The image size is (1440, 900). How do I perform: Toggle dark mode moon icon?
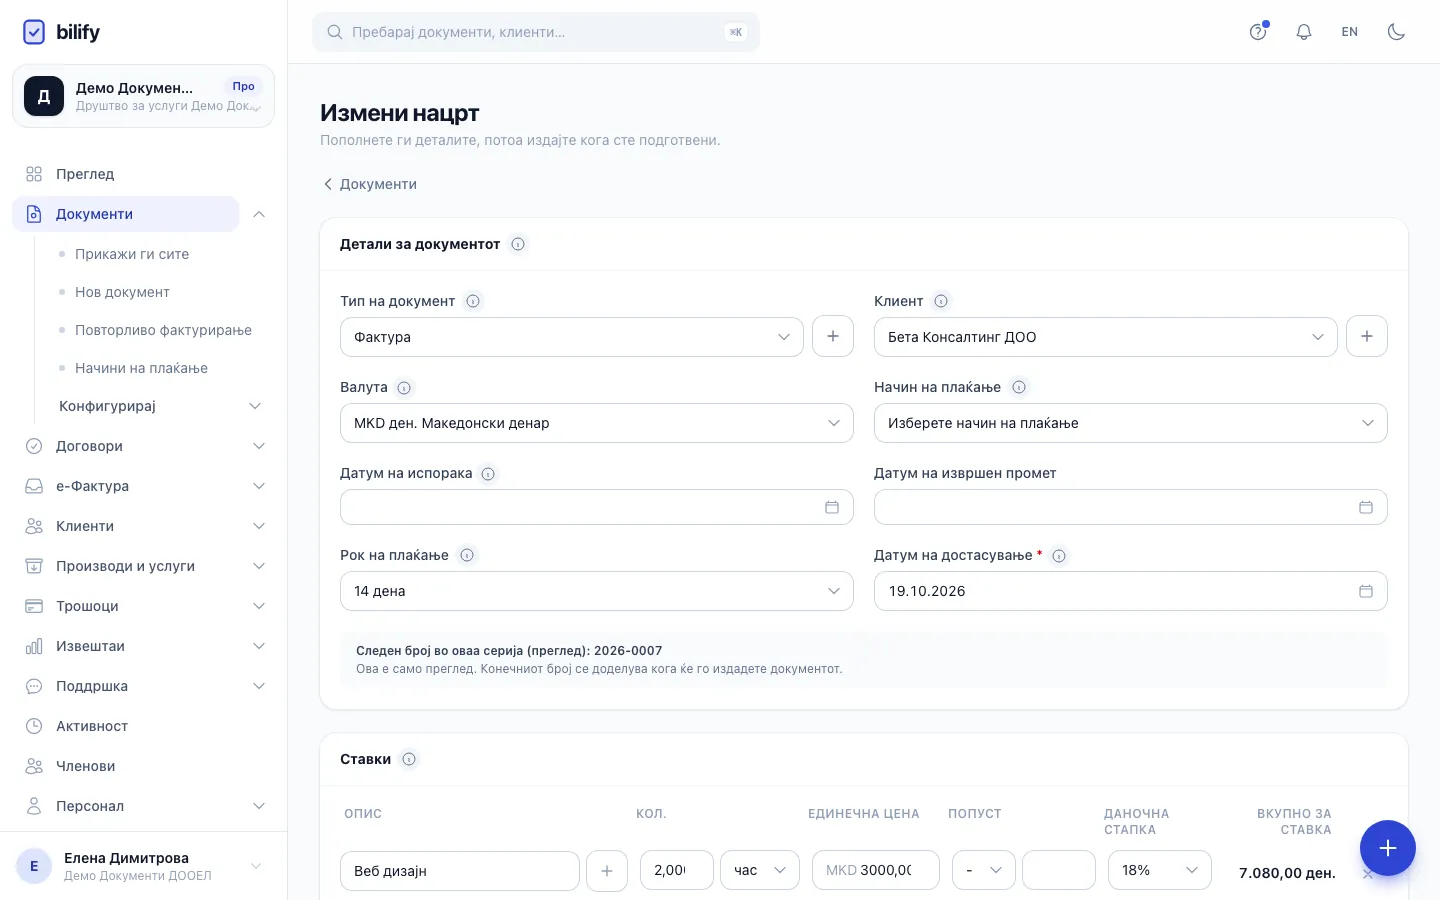(1396, 32)
